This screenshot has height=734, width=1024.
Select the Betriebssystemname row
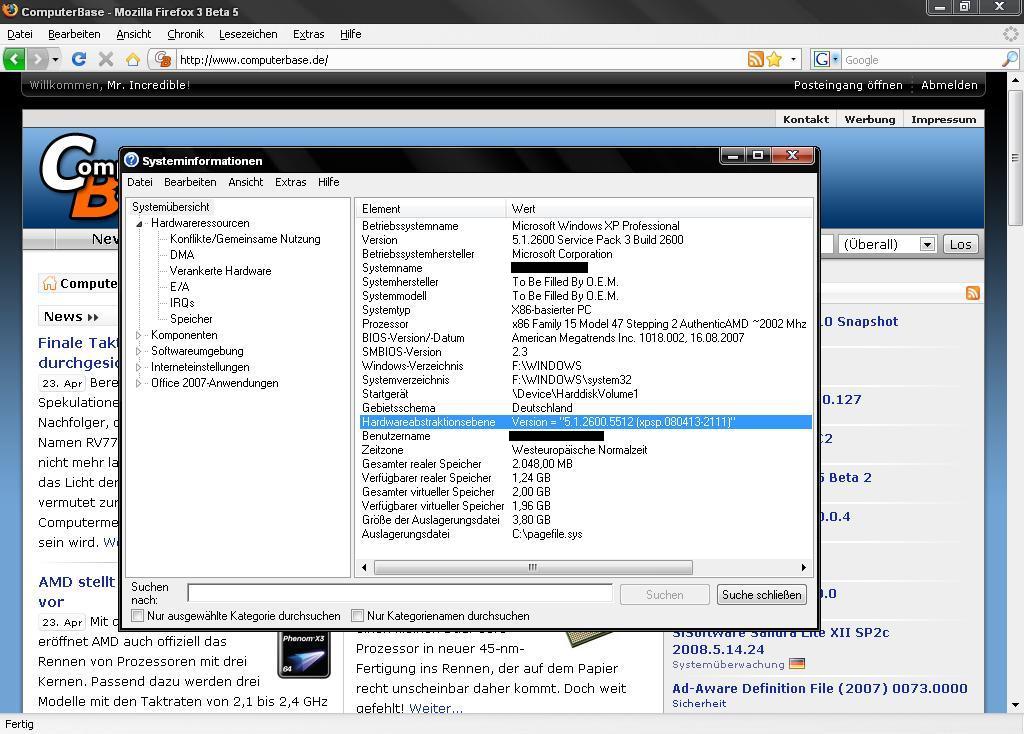click(x=586, y=226)
